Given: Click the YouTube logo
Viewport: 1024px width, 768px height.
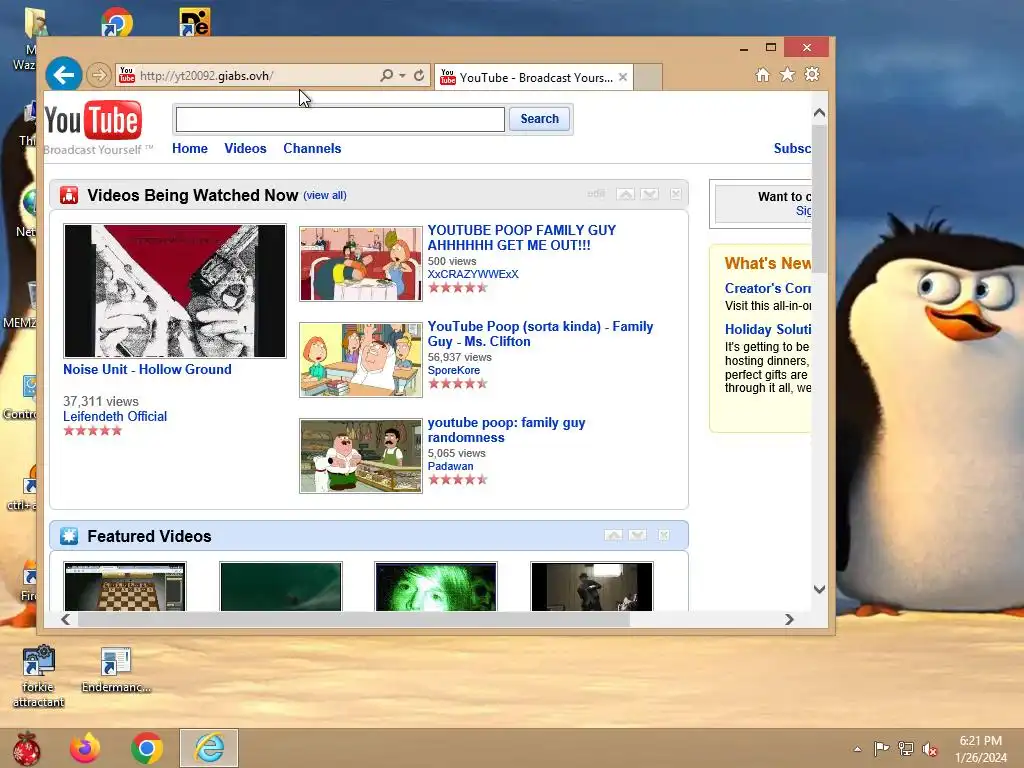Looking at the screenshot, I should (x=93, y=121).
